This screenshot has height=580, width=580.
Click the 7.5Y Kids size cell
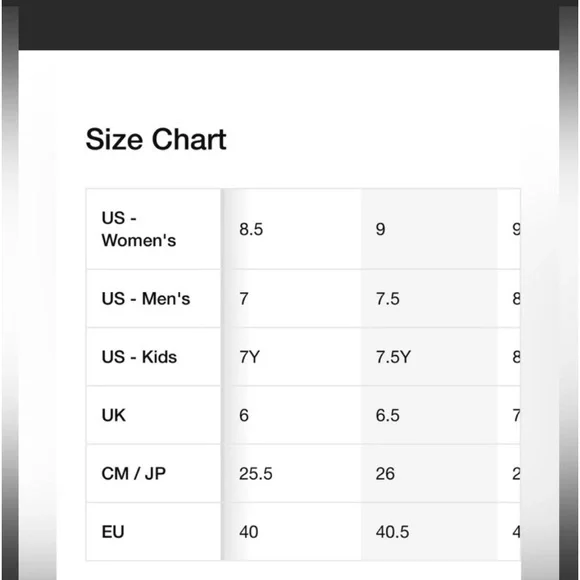pyautogui.click(x=429, y=357)
